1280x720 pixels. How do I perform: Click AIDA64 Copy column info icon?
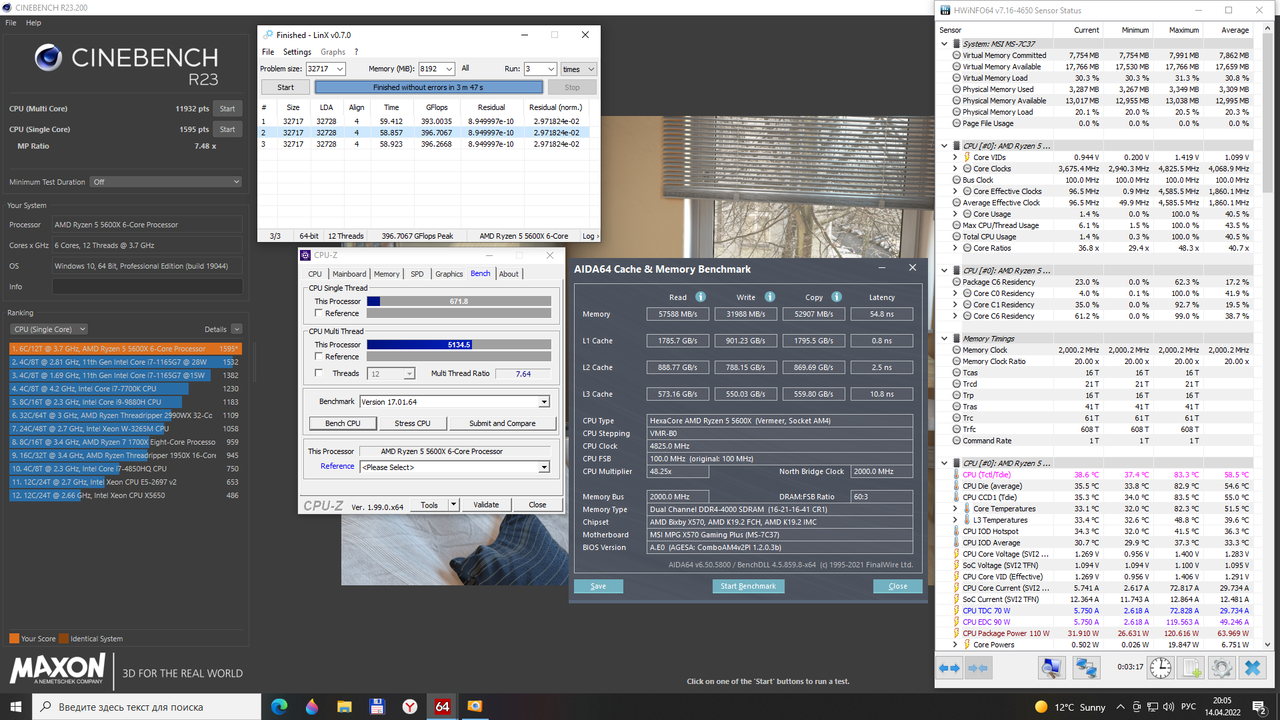836,297
